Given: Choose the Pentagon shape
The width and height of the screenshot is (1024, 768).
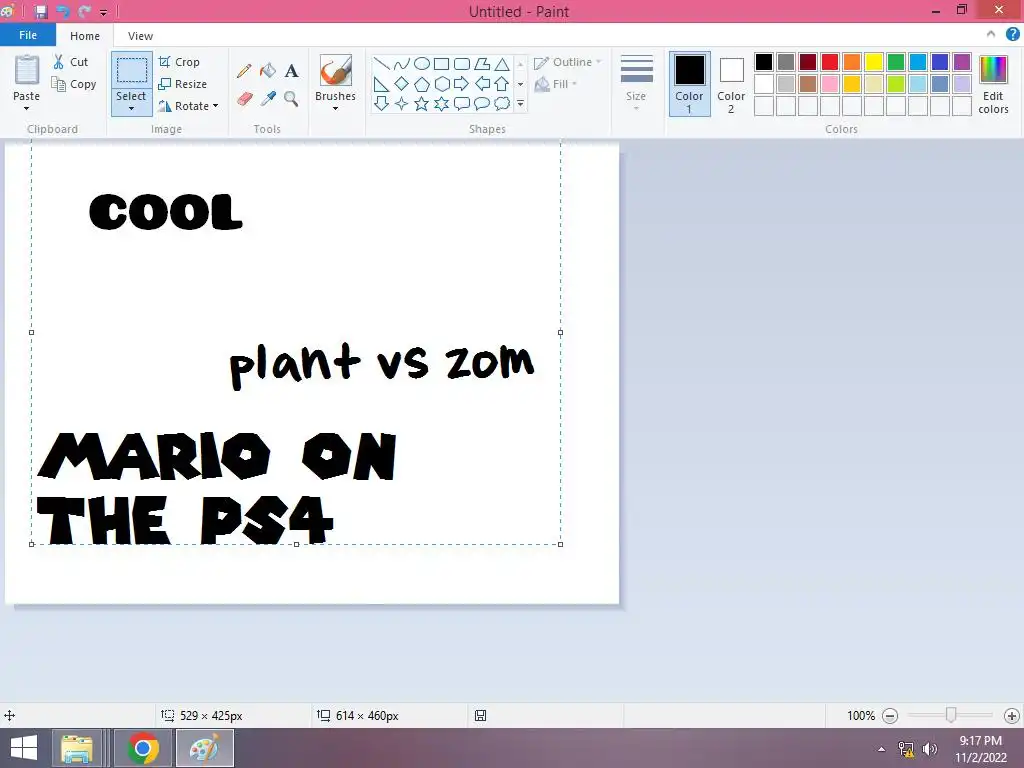Looking at the screenshot, I should coord(422,84).
